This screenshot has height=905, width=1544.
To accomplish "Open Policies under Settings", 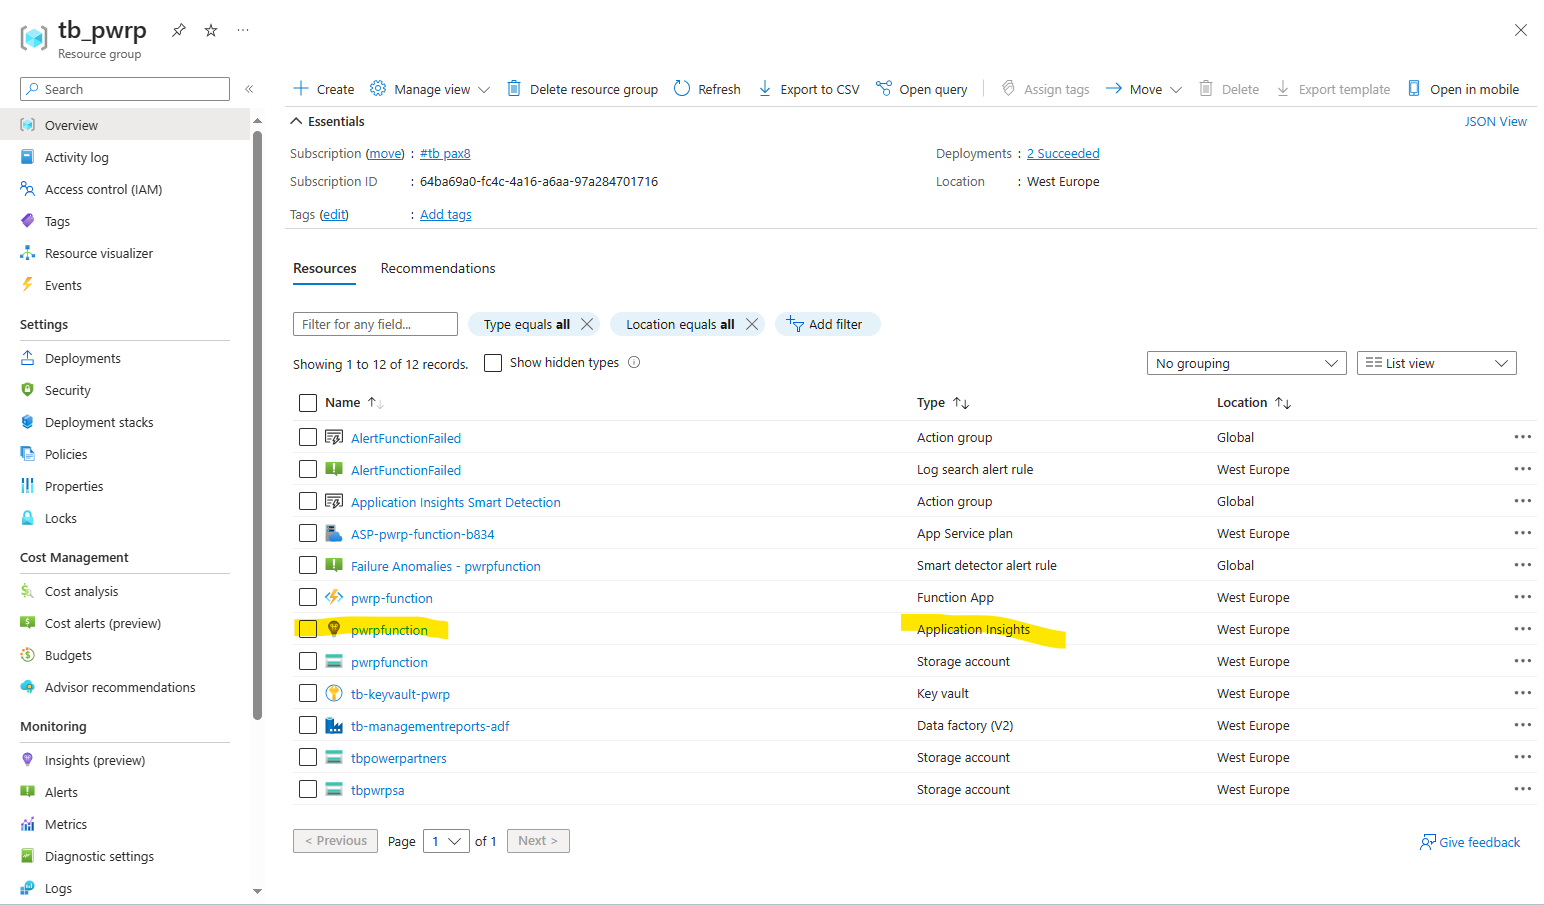I will point(66,454).
